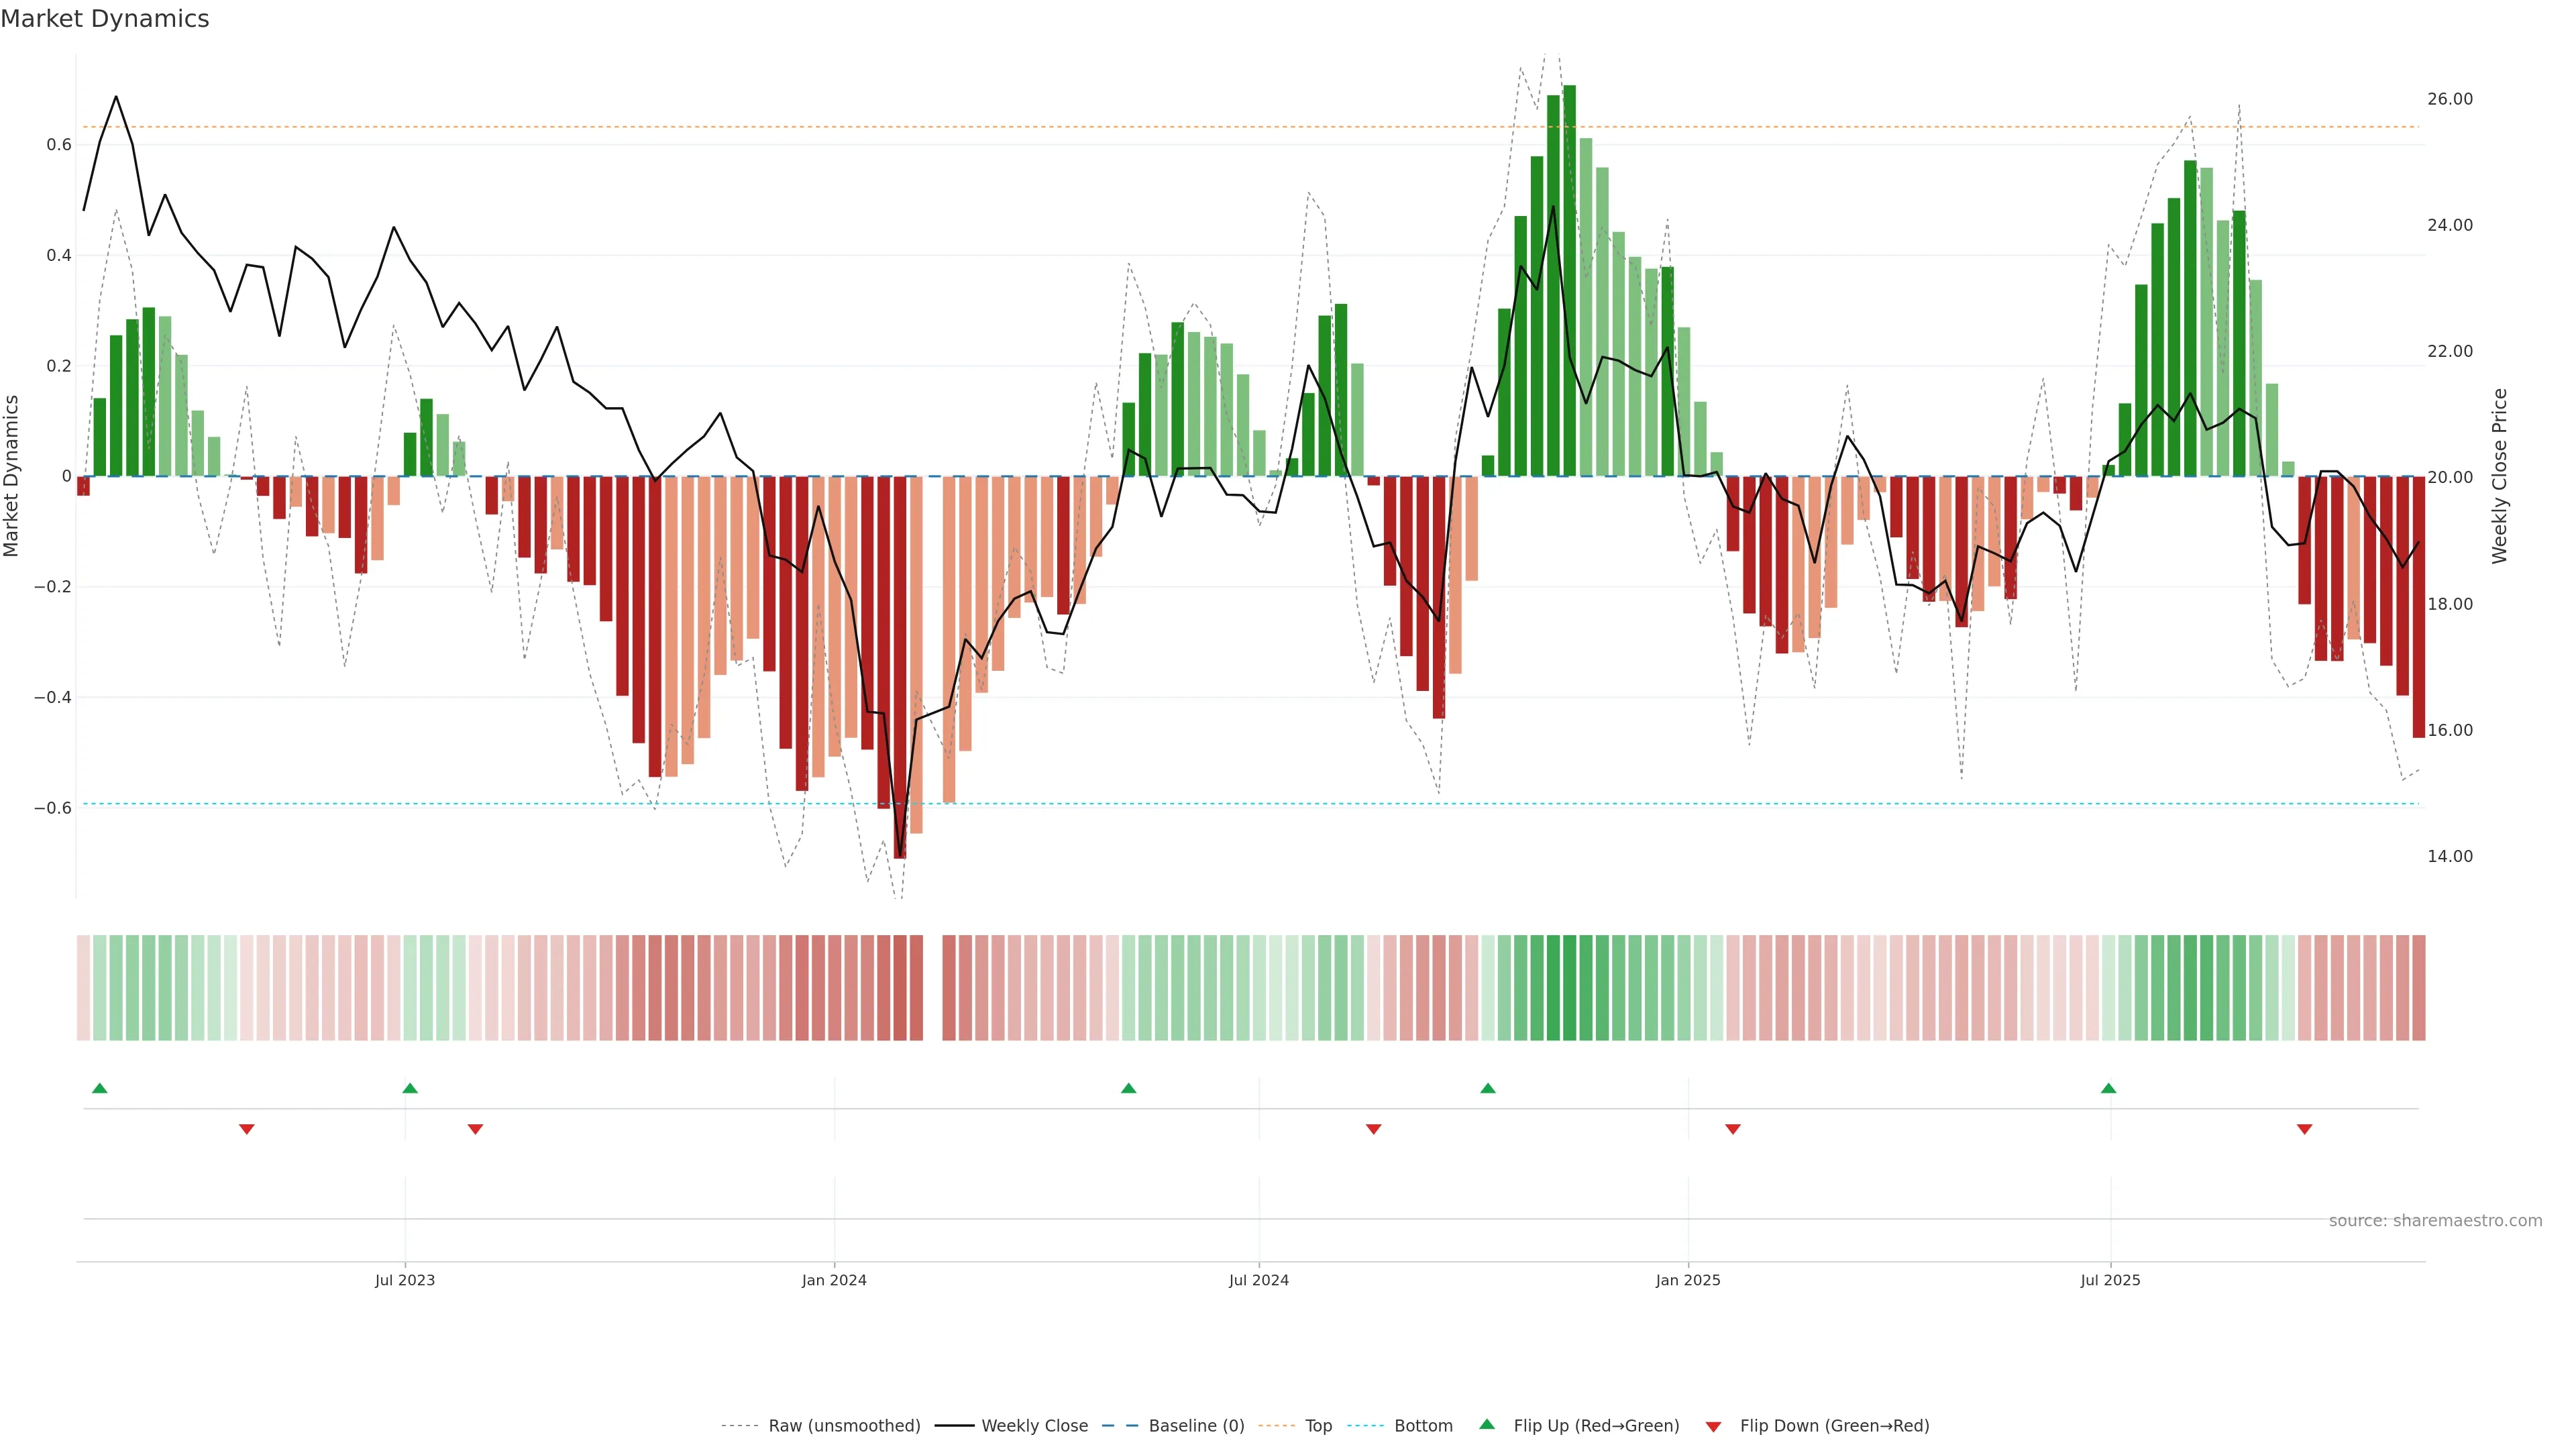Click the rightmost red flip-down triangle marker
Image resolution: width=2576 pixels, height=1449 pixels.
(2304, 1129)
